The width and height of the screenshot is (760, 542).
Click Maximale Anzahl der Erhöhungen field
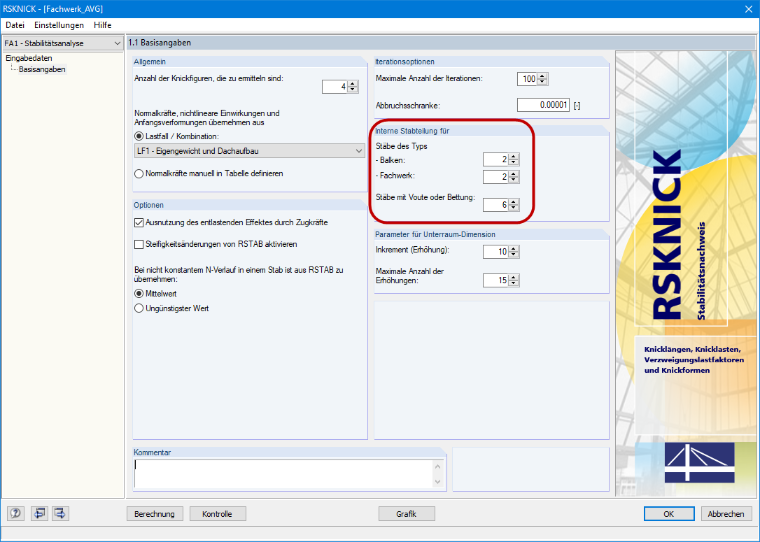[496, 280]
